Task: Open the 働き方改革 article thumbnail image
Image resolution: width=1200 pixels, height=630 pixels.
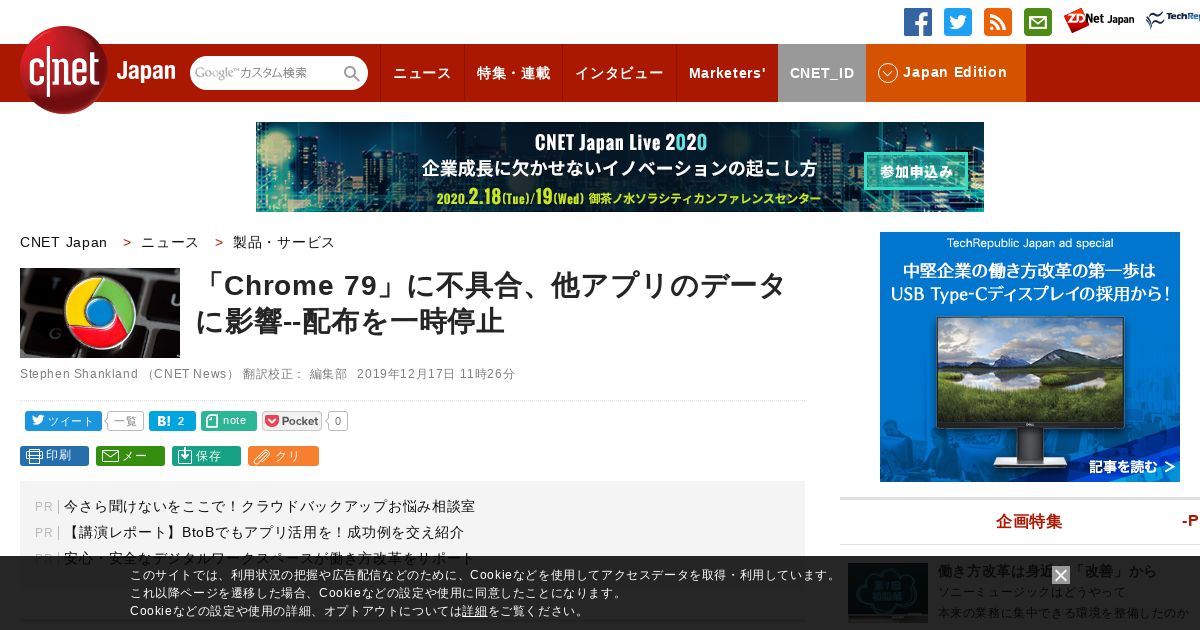Action: [888, 592]
